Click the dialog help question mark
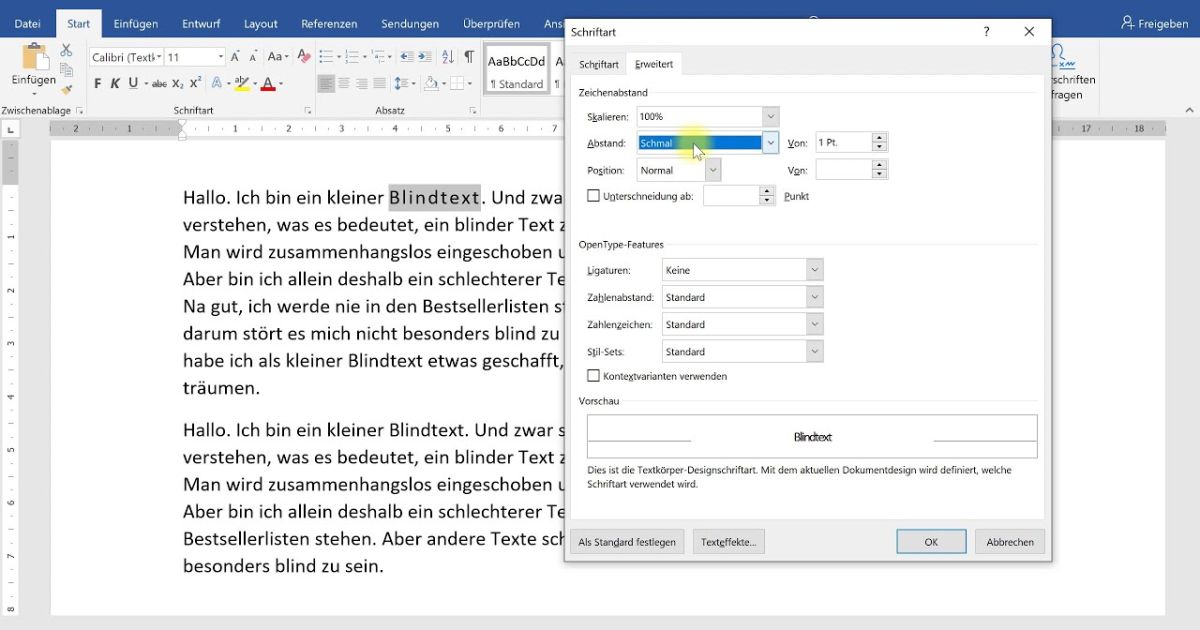 point(986,32)
